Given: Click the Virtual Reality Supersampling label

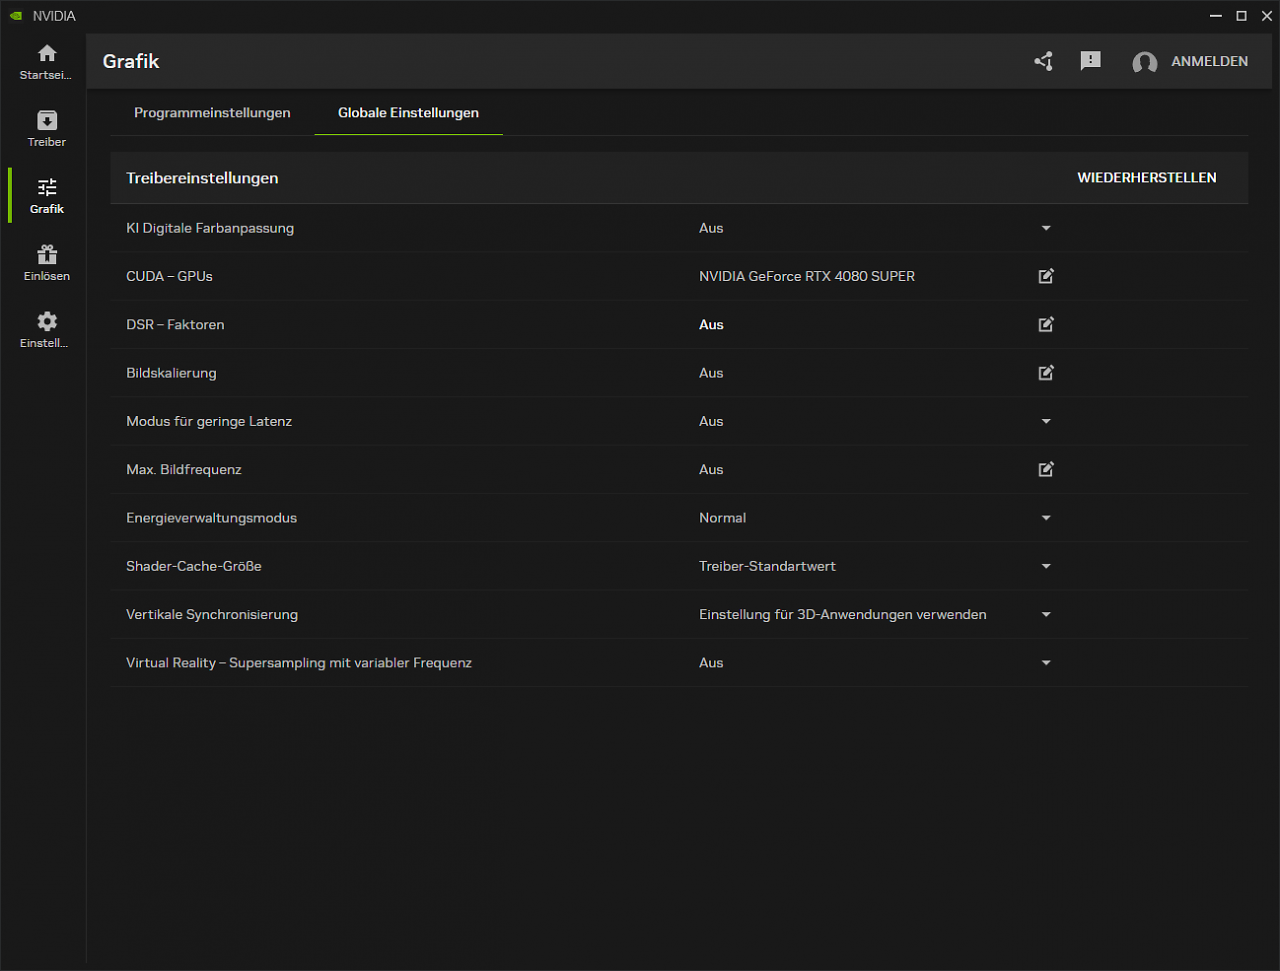Looking at the screenshot, I should 299,663.
